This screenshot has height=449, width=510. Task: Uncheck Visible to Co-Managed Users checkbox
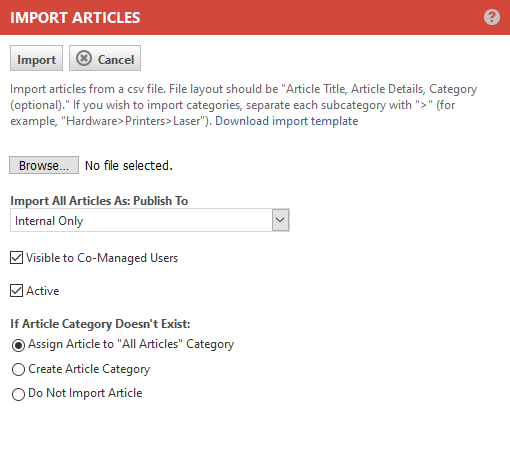pyautogui.click(x=16, y=258)
